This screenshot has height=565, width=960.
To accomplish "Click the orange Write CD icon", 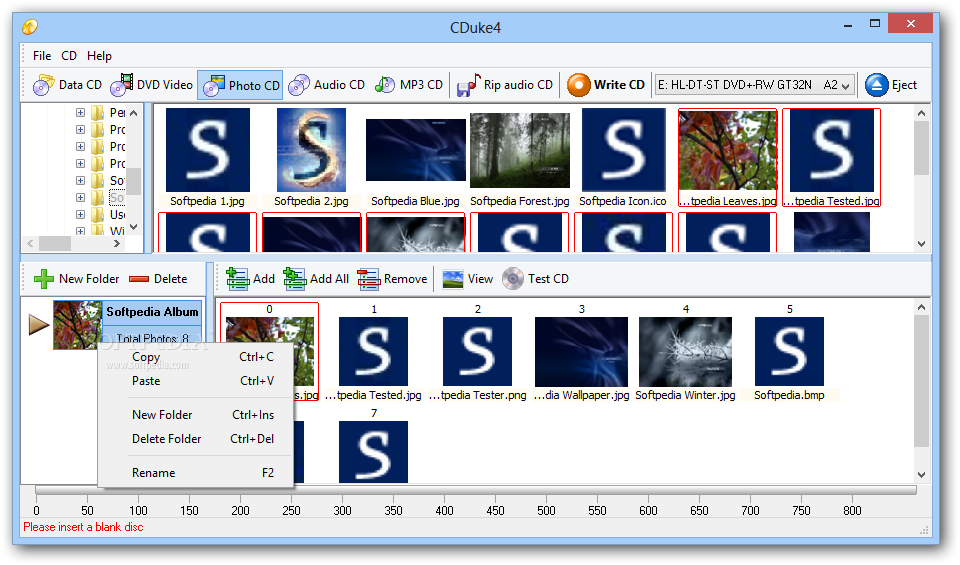I will [579, 85].
